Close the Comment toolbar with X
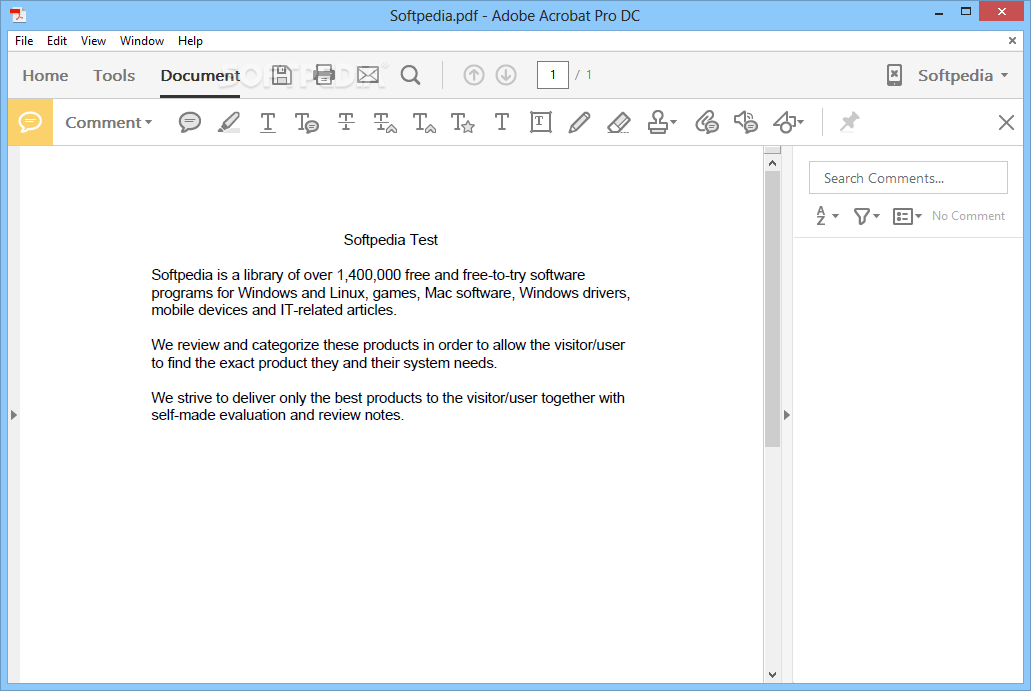 tap(1006, 122)
